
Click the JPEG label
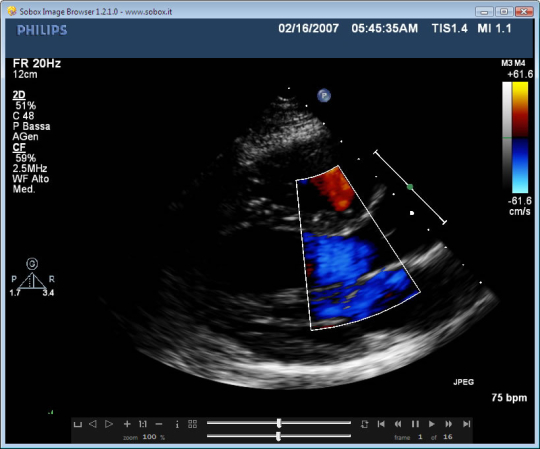point(464,382)
